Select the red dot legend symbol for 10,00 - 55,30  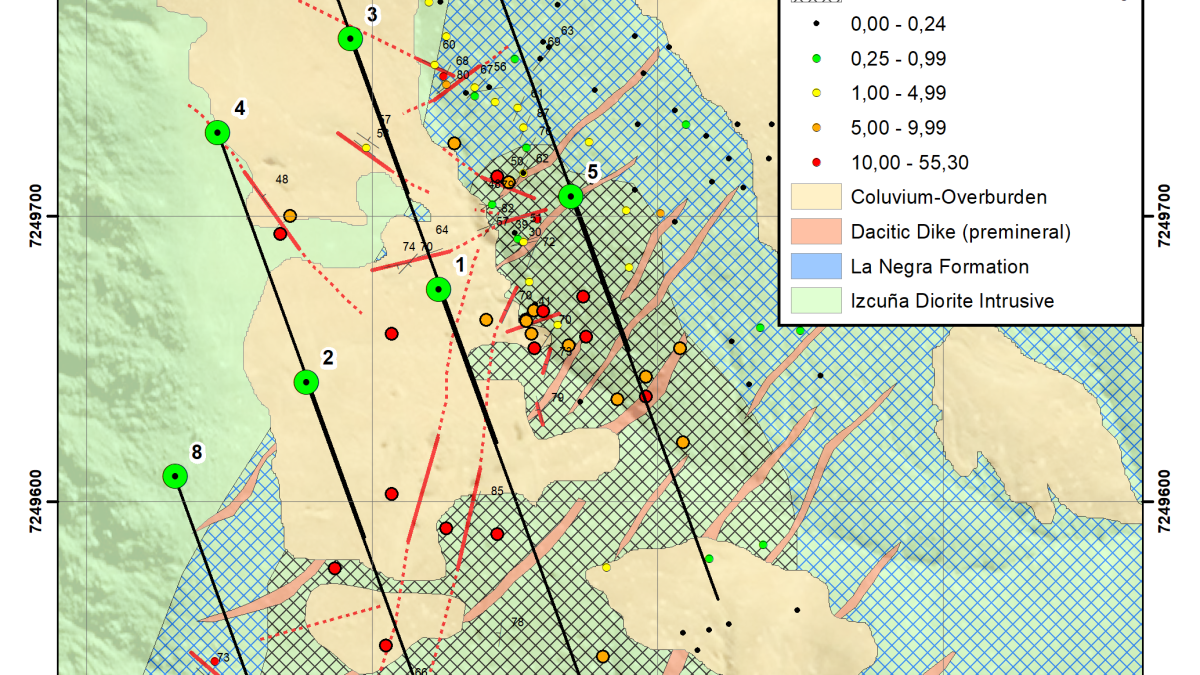(x=816, y=163)
